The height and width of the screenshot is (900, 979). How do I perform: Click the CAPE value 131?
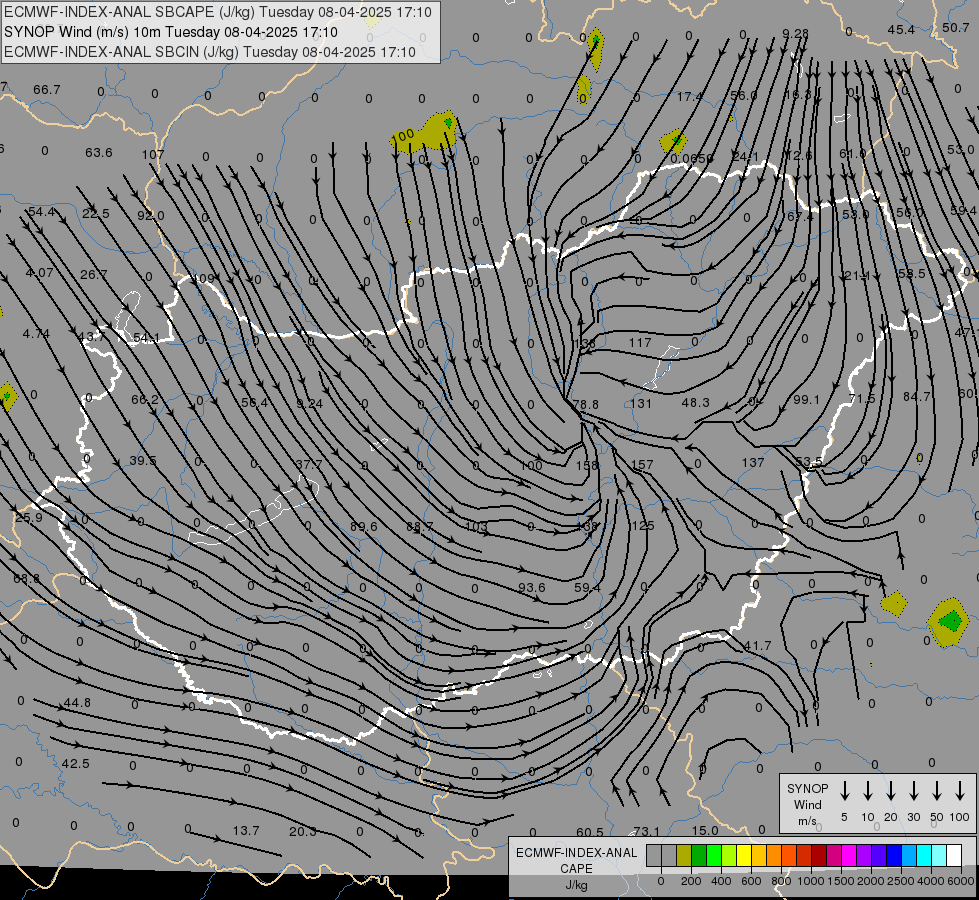[641, 403]
